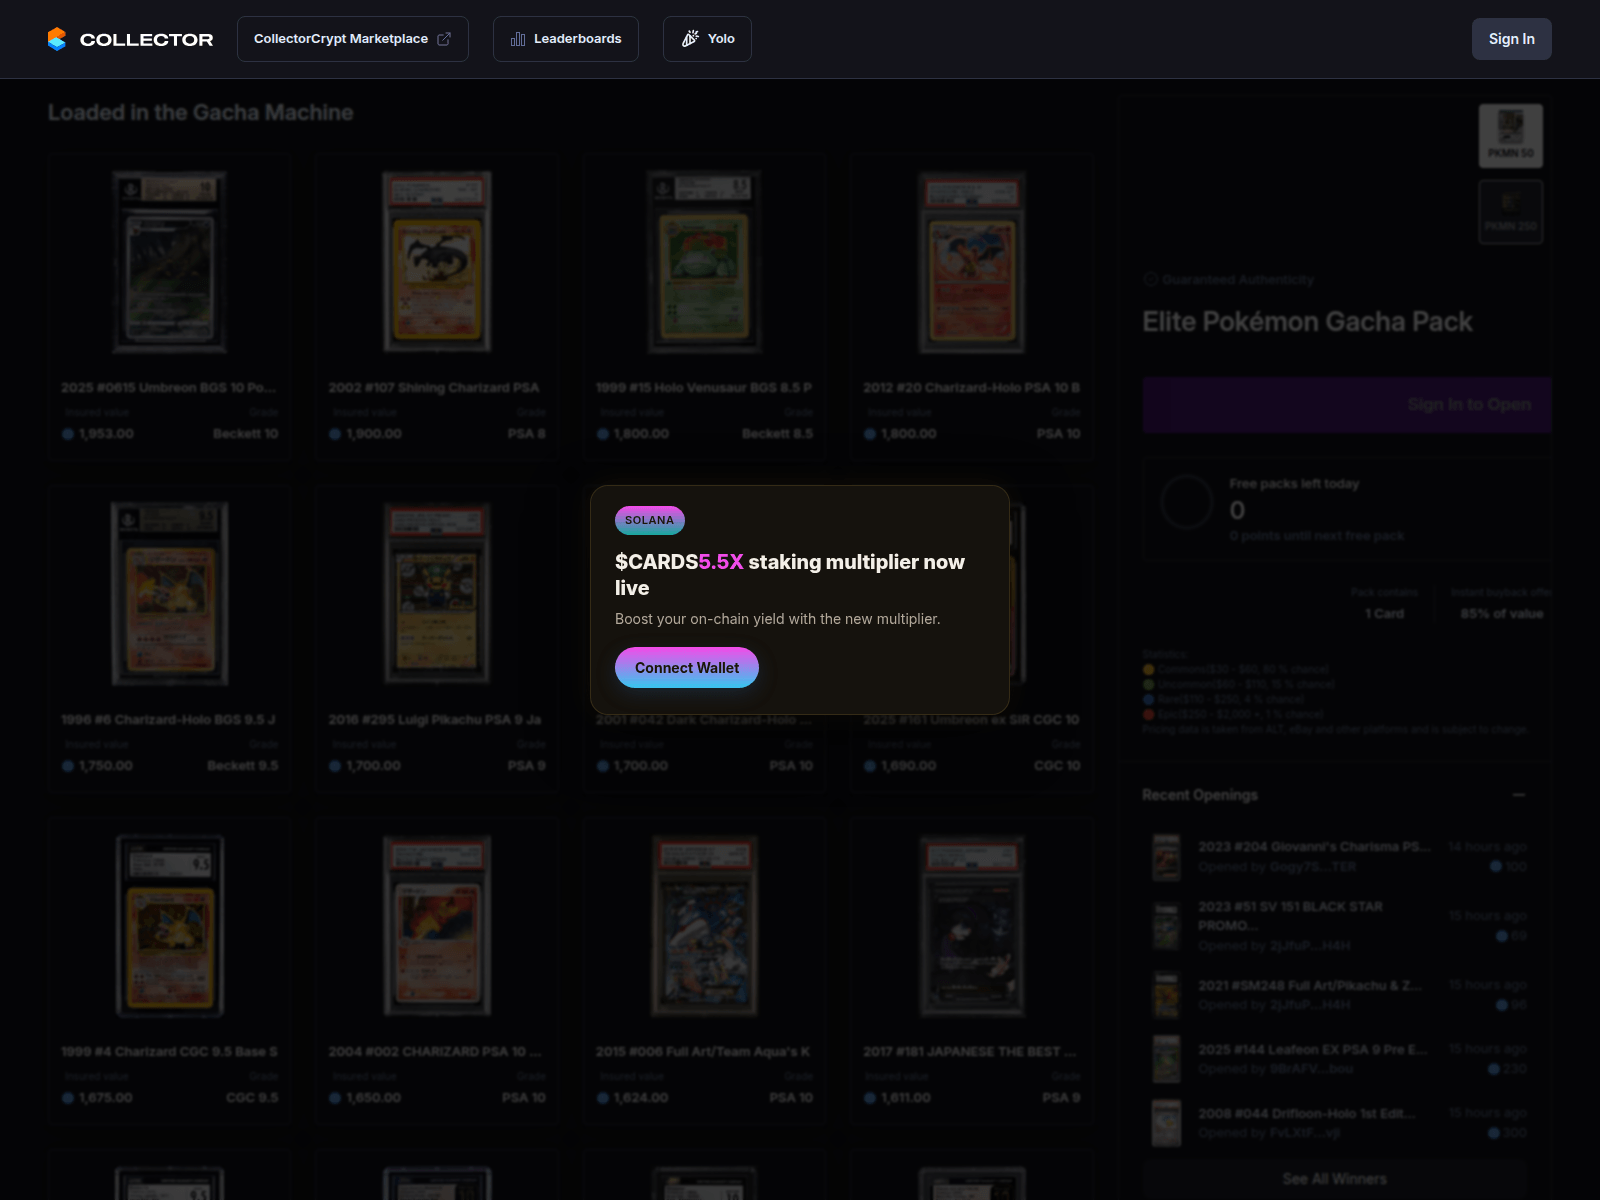Click the party popper icon on Yolo
Screen dimensions: 1600x1200
click(x=690, y=39)
